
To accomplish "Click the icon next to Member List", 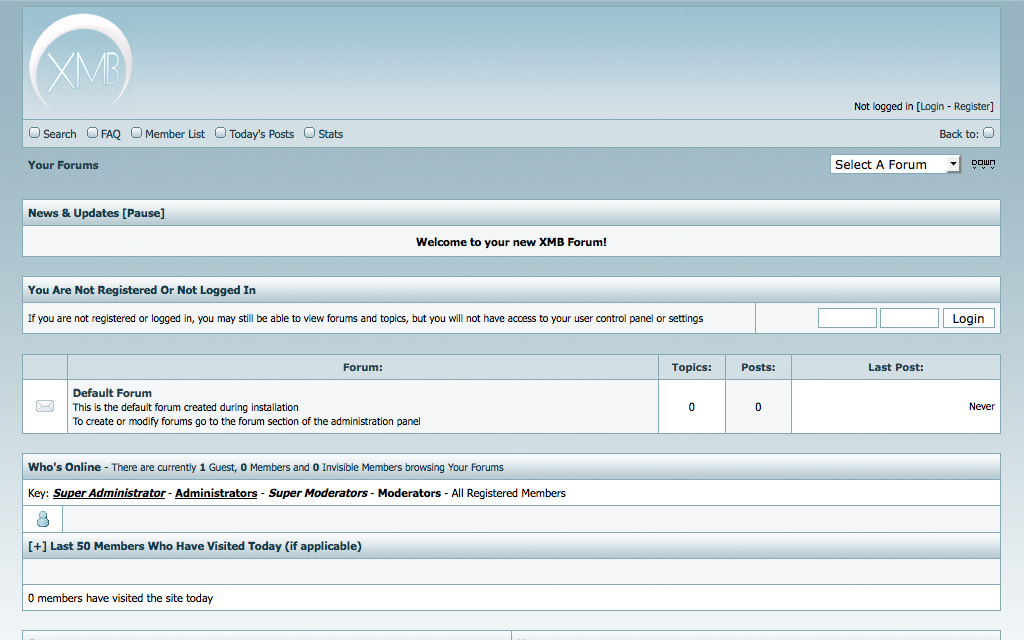I will 137,133.
